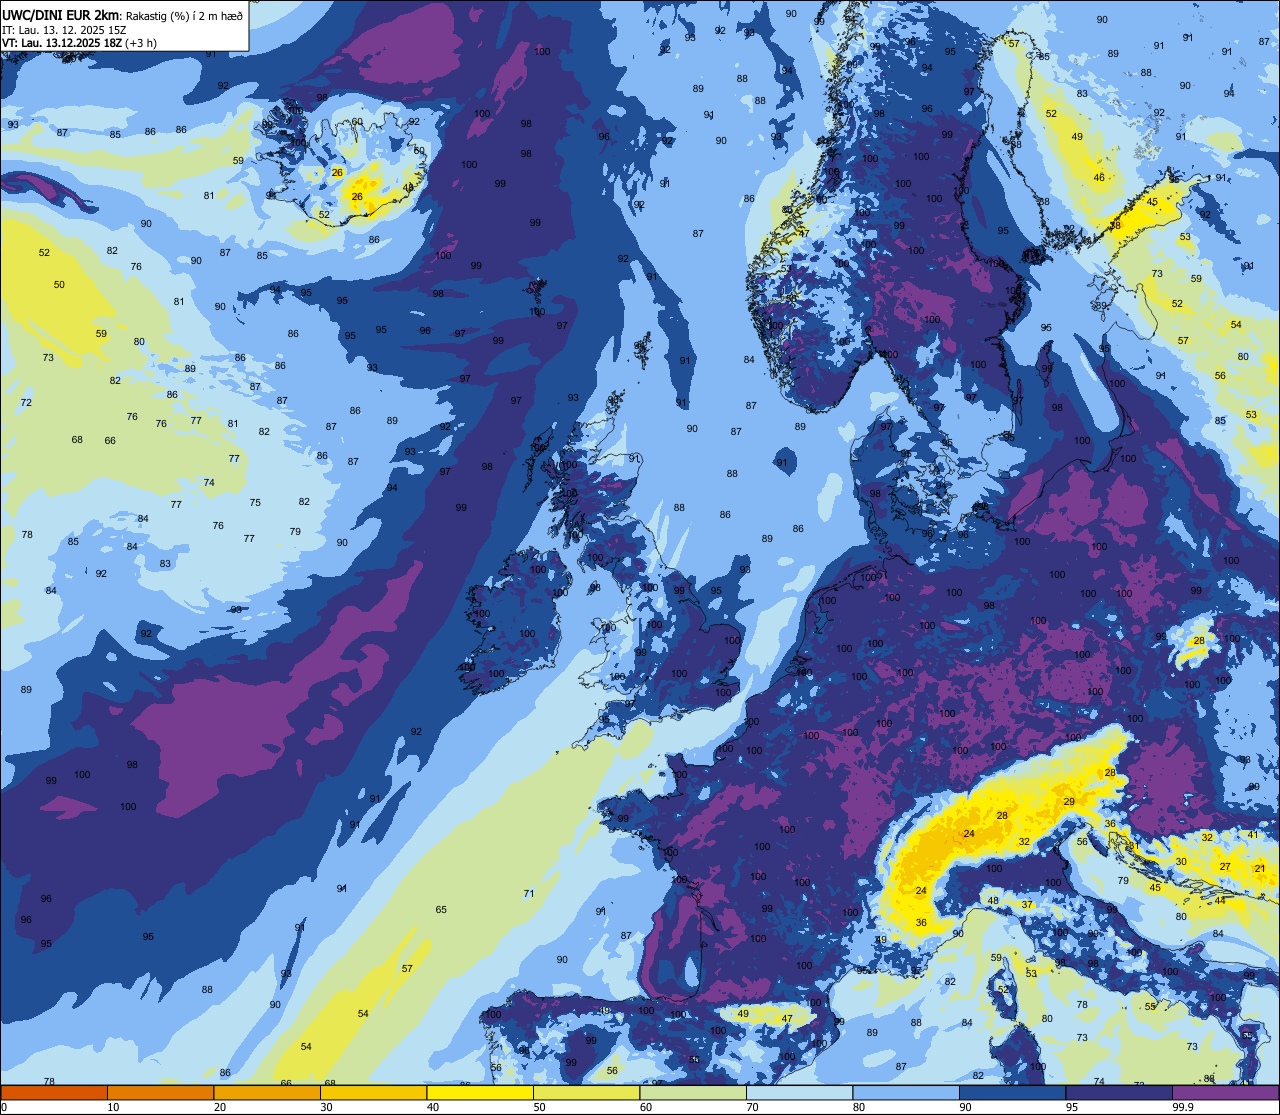Click the humidity value '72' on the map

pyautogui.click(x=26, y=402)
